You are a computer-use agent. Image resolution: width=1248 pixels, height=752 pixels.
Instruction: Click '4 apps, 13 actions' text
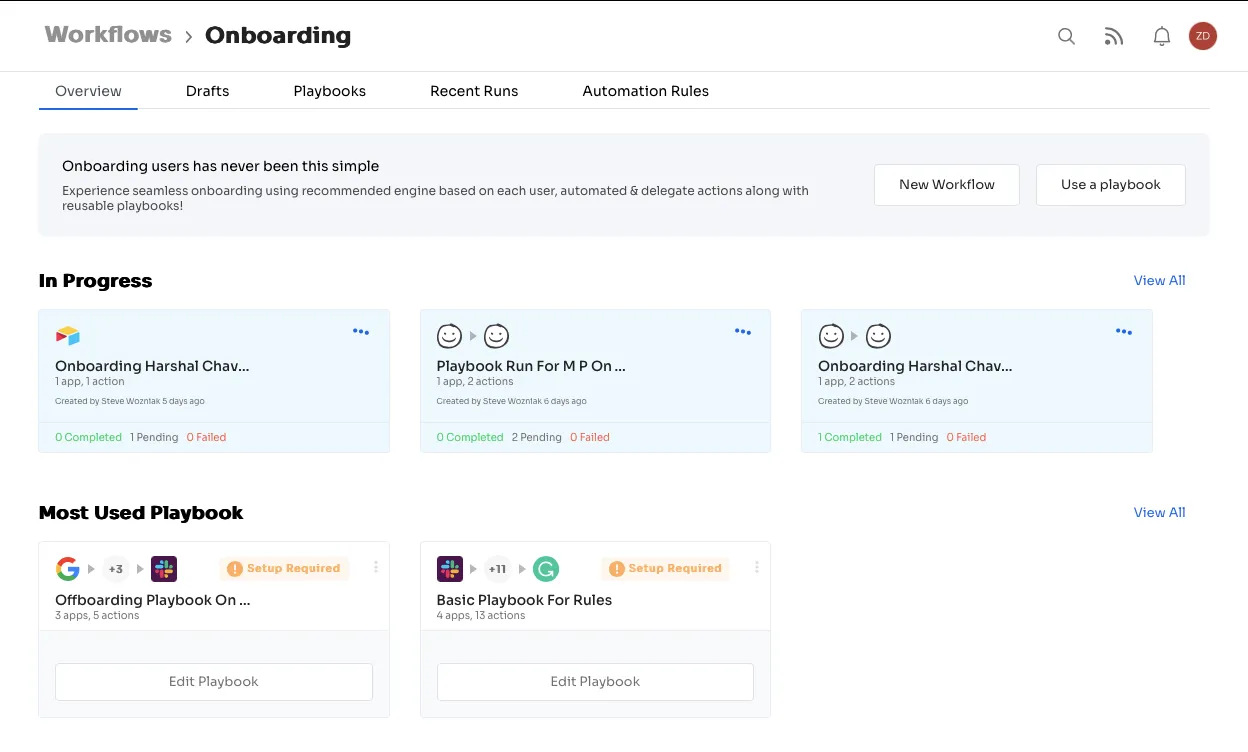tap(481, 616)
